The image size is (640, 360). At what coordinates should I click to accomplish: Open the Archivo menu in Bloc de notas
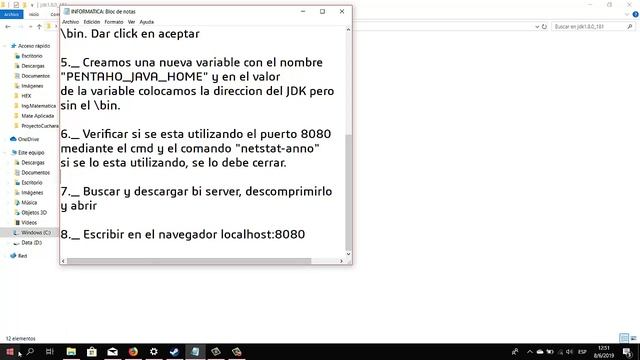pyautogui.click(x=70, y=22)
